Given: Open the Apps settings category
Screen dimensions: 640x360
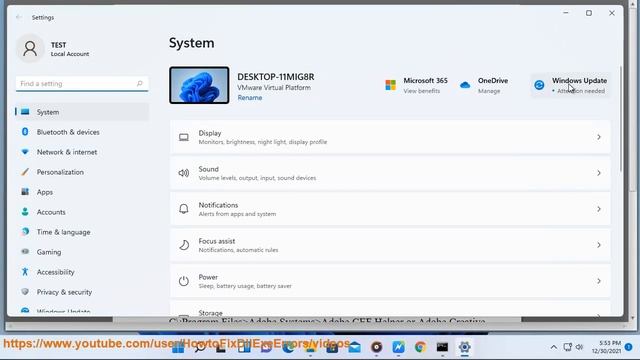Looking at the screenshot, I should coord(82,192).
